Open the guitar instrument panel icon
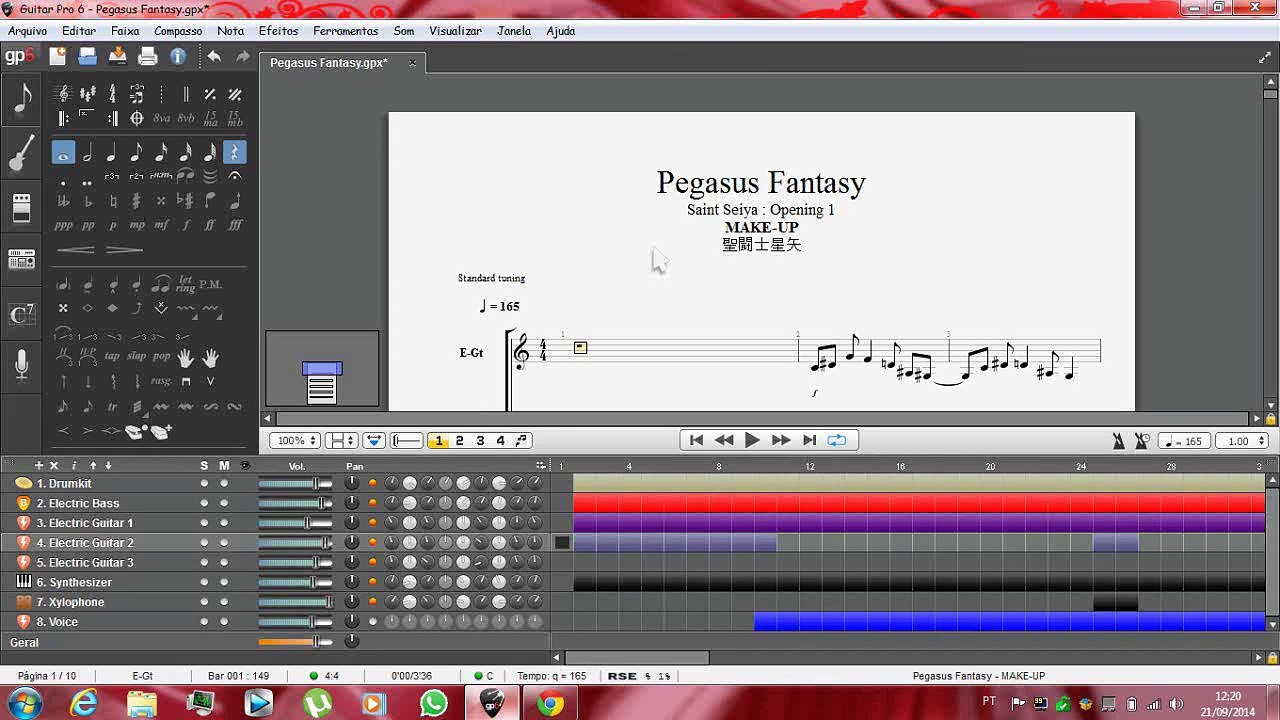 22,153
